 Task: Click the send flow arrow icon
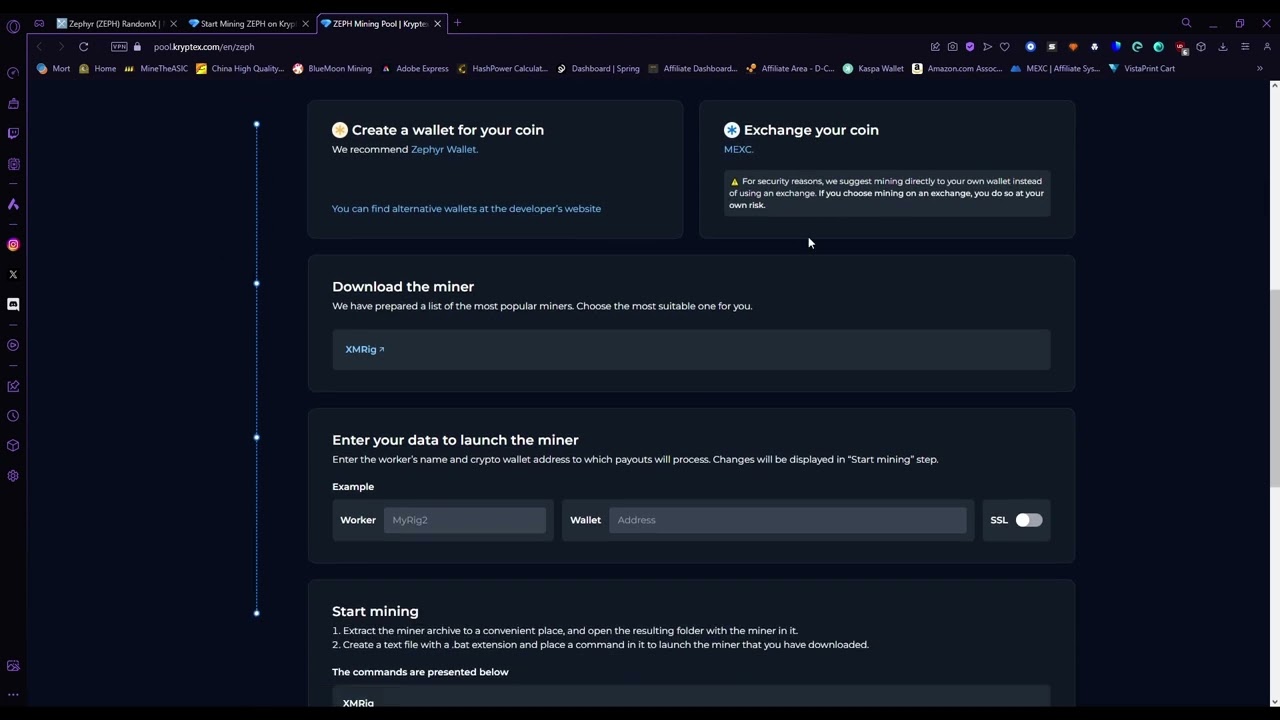point(987,47)
